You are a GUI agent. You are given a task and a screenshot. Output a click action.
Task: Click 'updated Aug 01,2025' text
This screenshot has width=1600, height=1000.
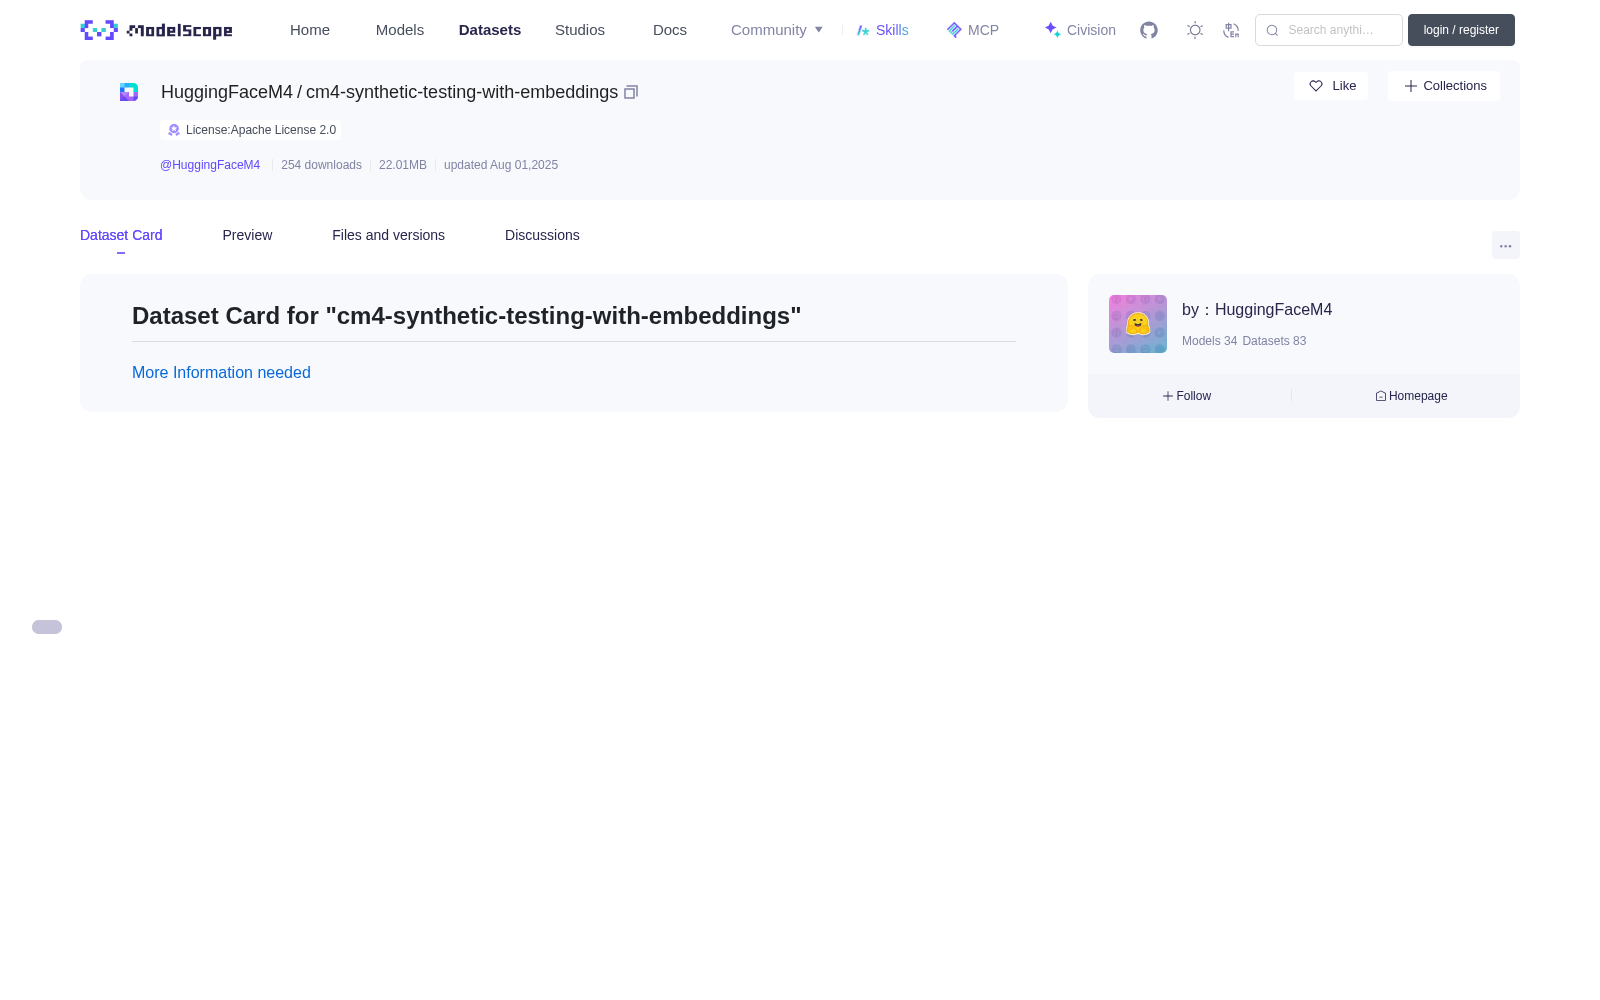click(x=501, y=165)
